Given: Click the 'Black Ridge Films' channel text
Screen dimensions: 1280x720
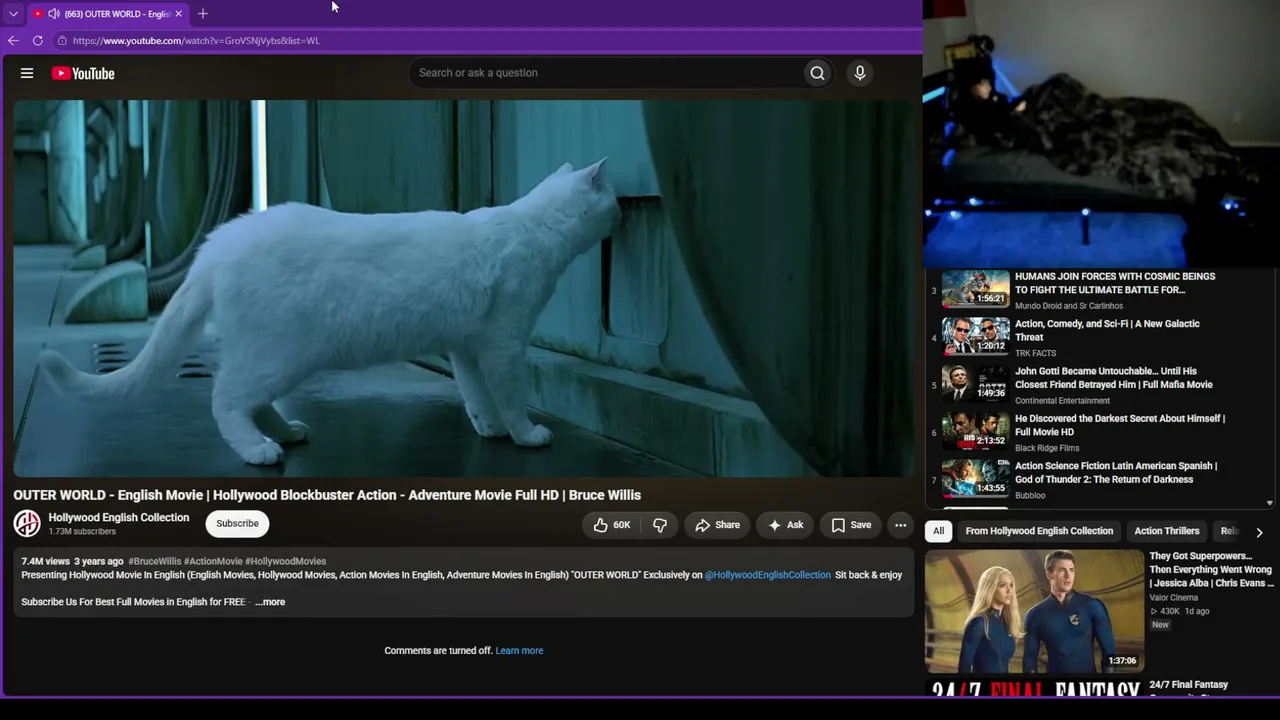Looking at the screenshot, I should click(x=1047, y=448).
